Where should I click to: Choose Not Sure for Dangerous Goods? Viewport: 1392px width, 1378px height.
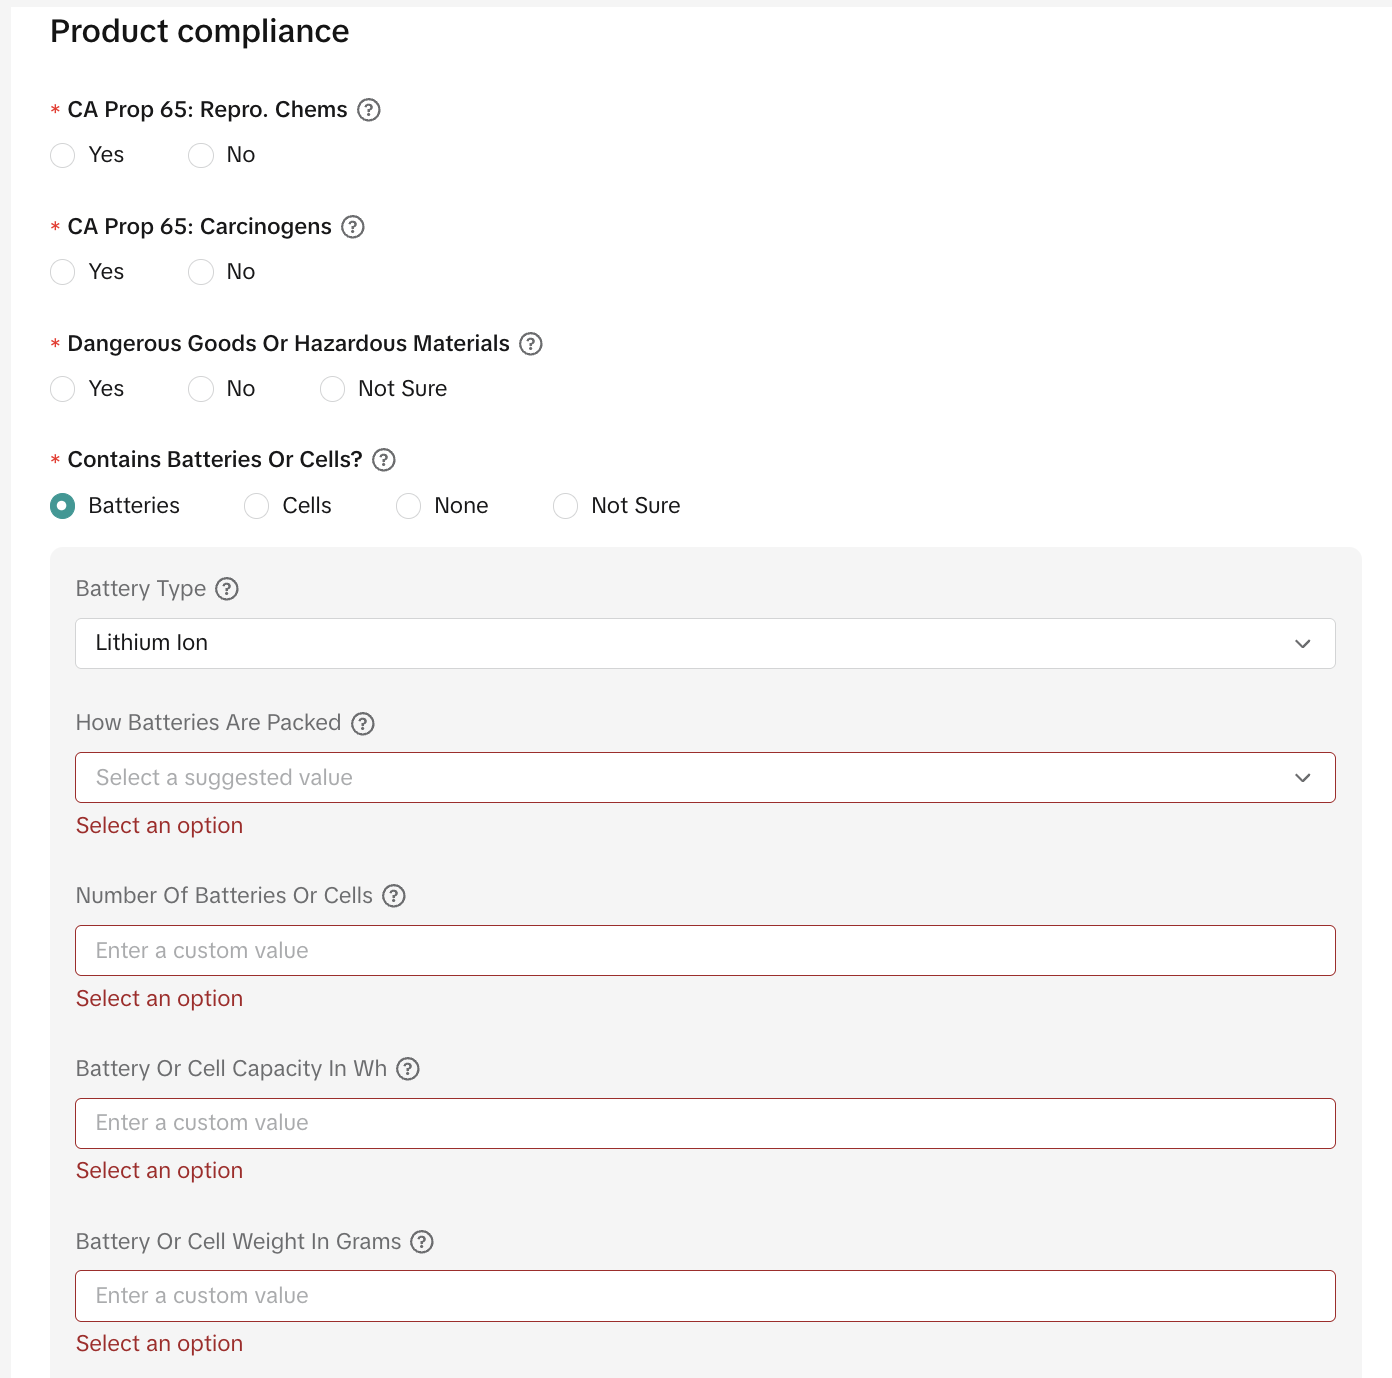333,389
